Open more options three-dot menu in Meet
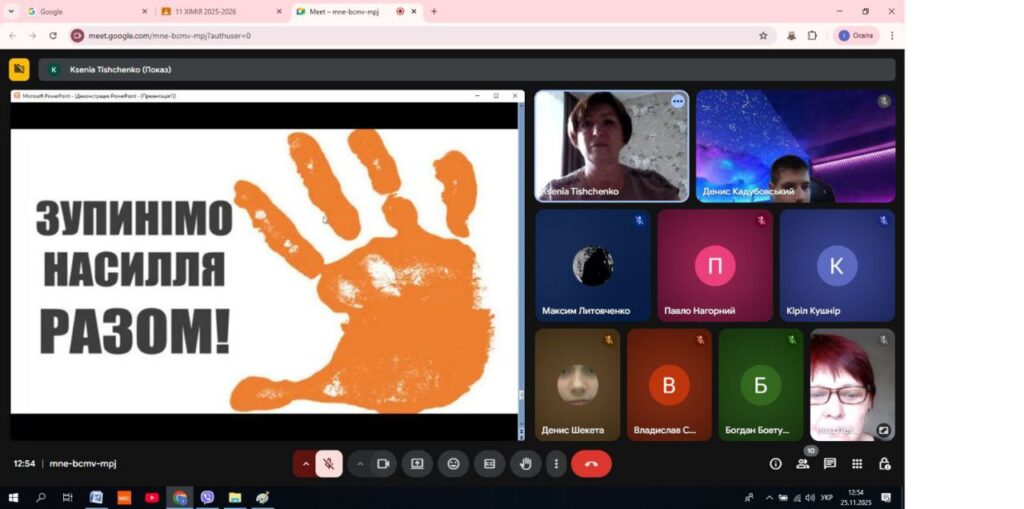 coord(556,464)
